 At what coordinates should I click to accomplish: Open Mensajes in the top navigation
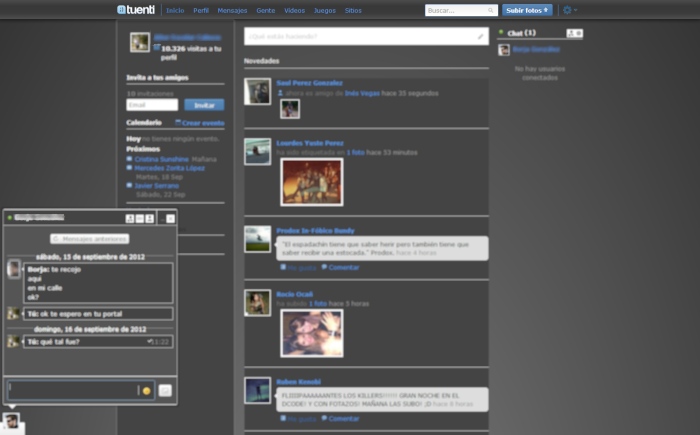tap(232, 10)
